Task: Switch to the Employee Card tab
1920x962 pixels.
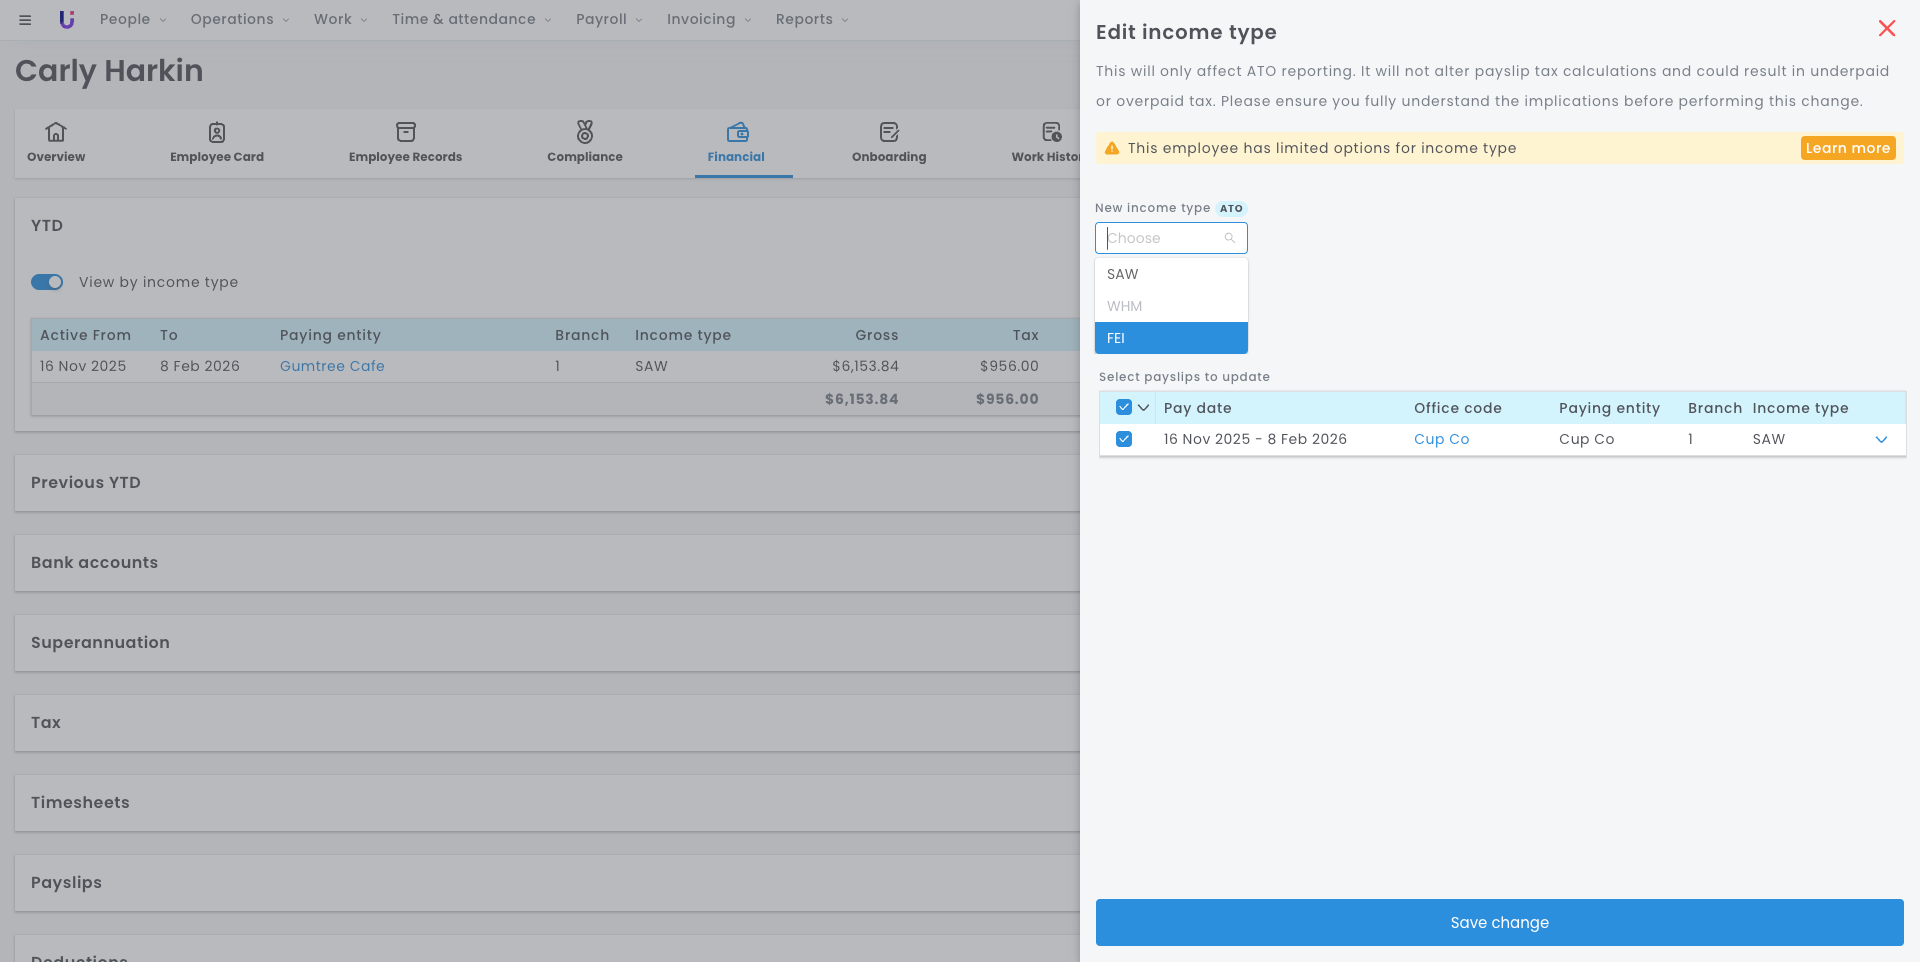Action: [217, 144]
